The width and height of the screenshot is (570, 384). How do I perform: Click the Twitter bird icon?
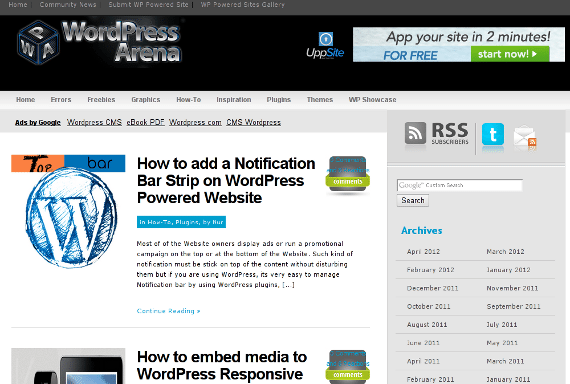(493, 134)
